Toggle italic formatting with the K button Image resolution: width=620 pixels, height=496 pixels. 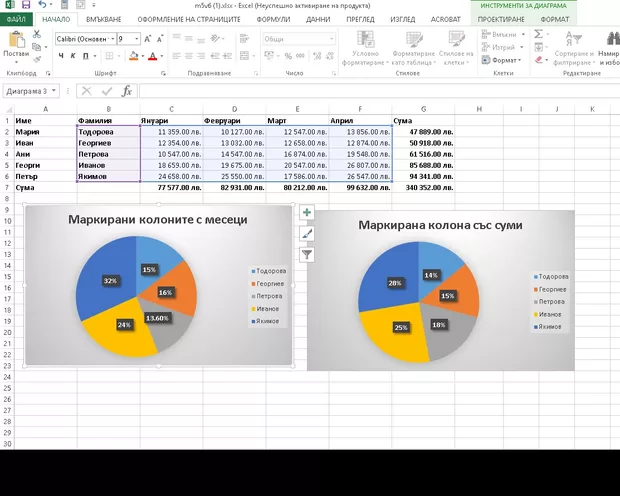(x=74, y=56)
